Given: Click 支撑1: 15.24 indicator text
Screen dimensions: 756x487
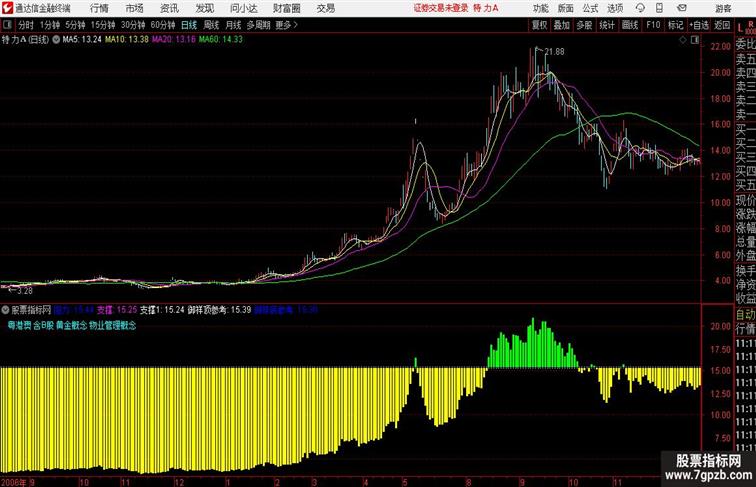Looking at the screenshot, I should tap(162, 310).
